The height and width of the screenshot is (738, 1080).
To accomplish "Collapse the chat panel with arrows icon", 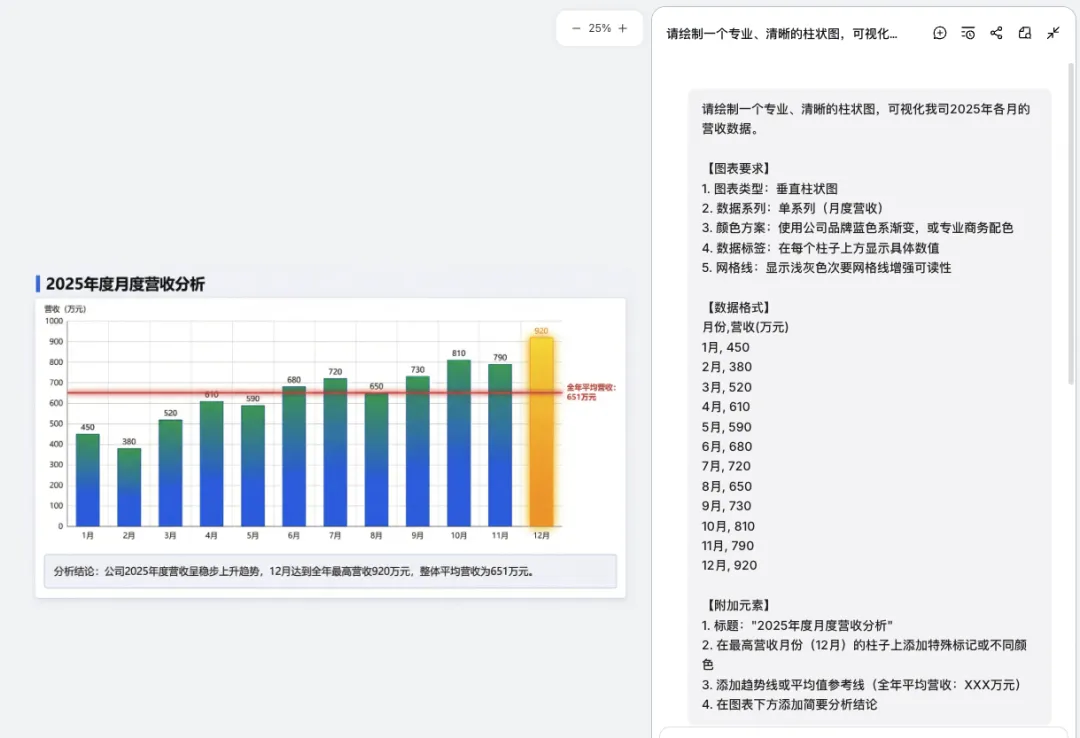I will pos(1053,33).
